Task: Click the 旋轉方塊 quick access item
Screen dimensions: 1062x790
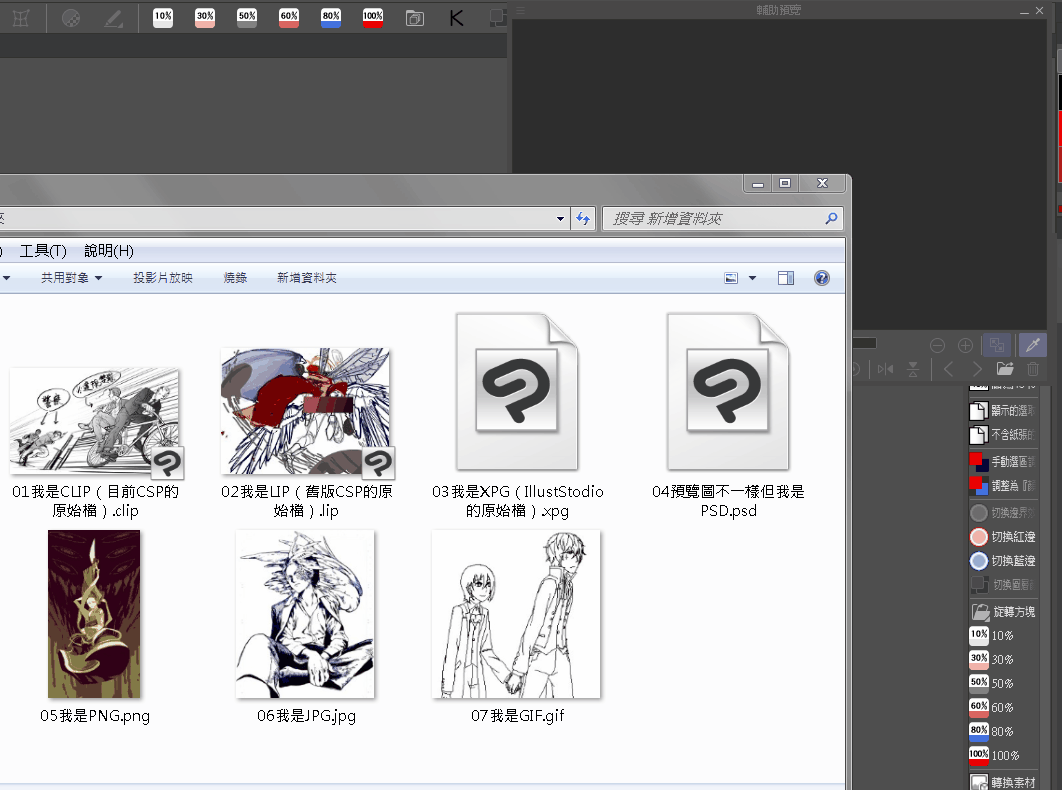Action: pos(1002,612)
